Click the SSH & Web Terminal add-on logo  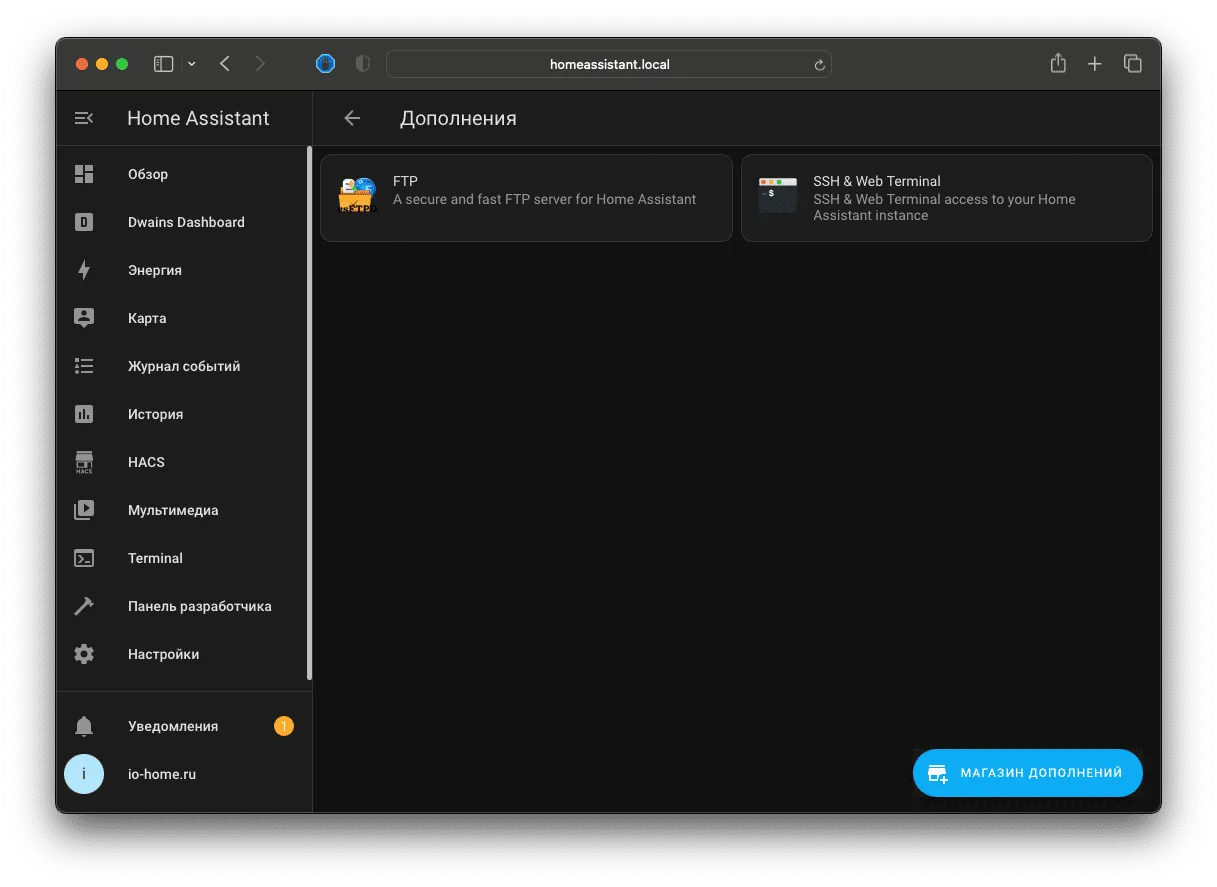pos(778,196)
